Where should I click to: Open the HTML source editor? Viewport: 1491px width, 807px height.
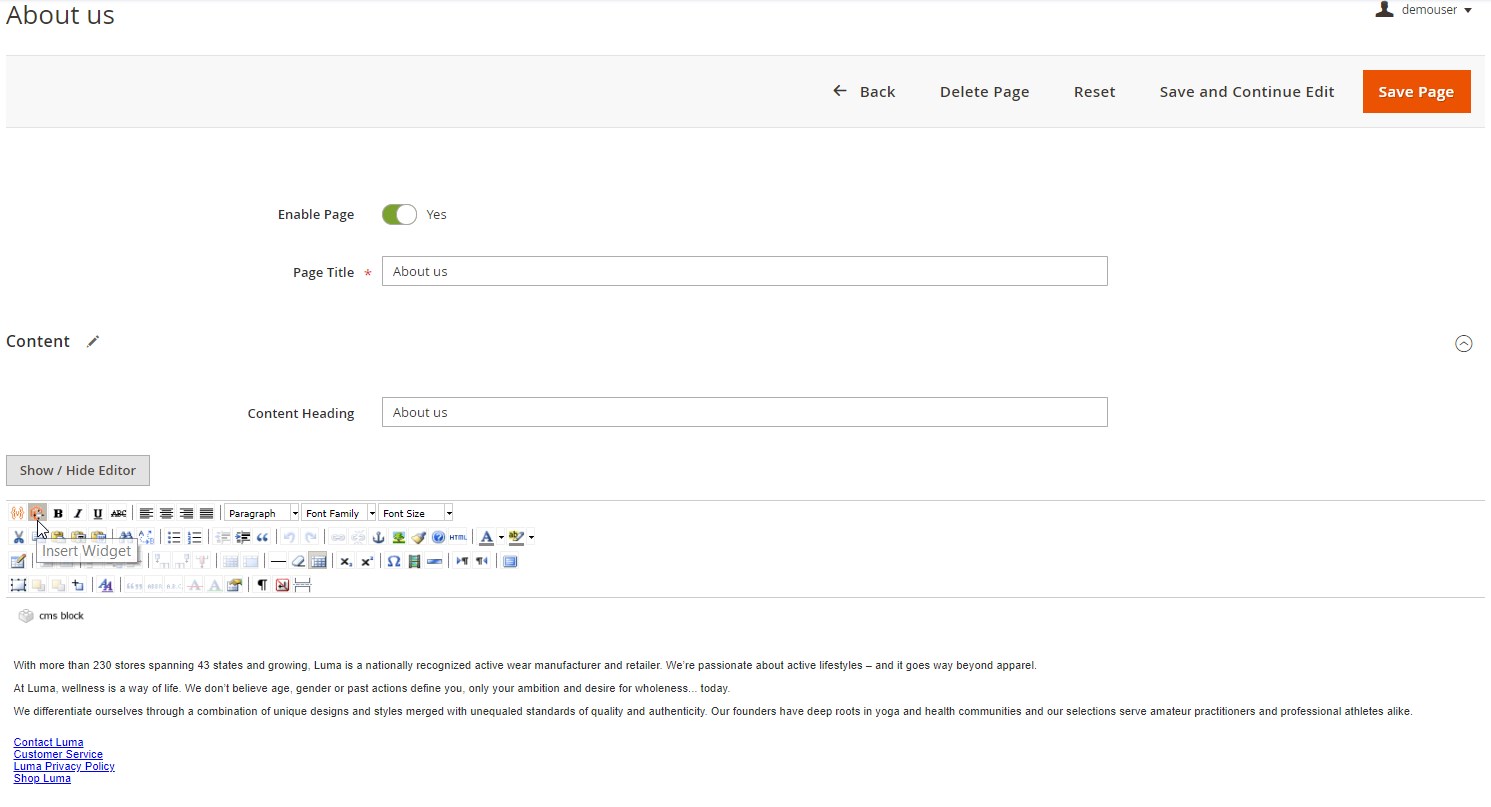pos(458,537)
